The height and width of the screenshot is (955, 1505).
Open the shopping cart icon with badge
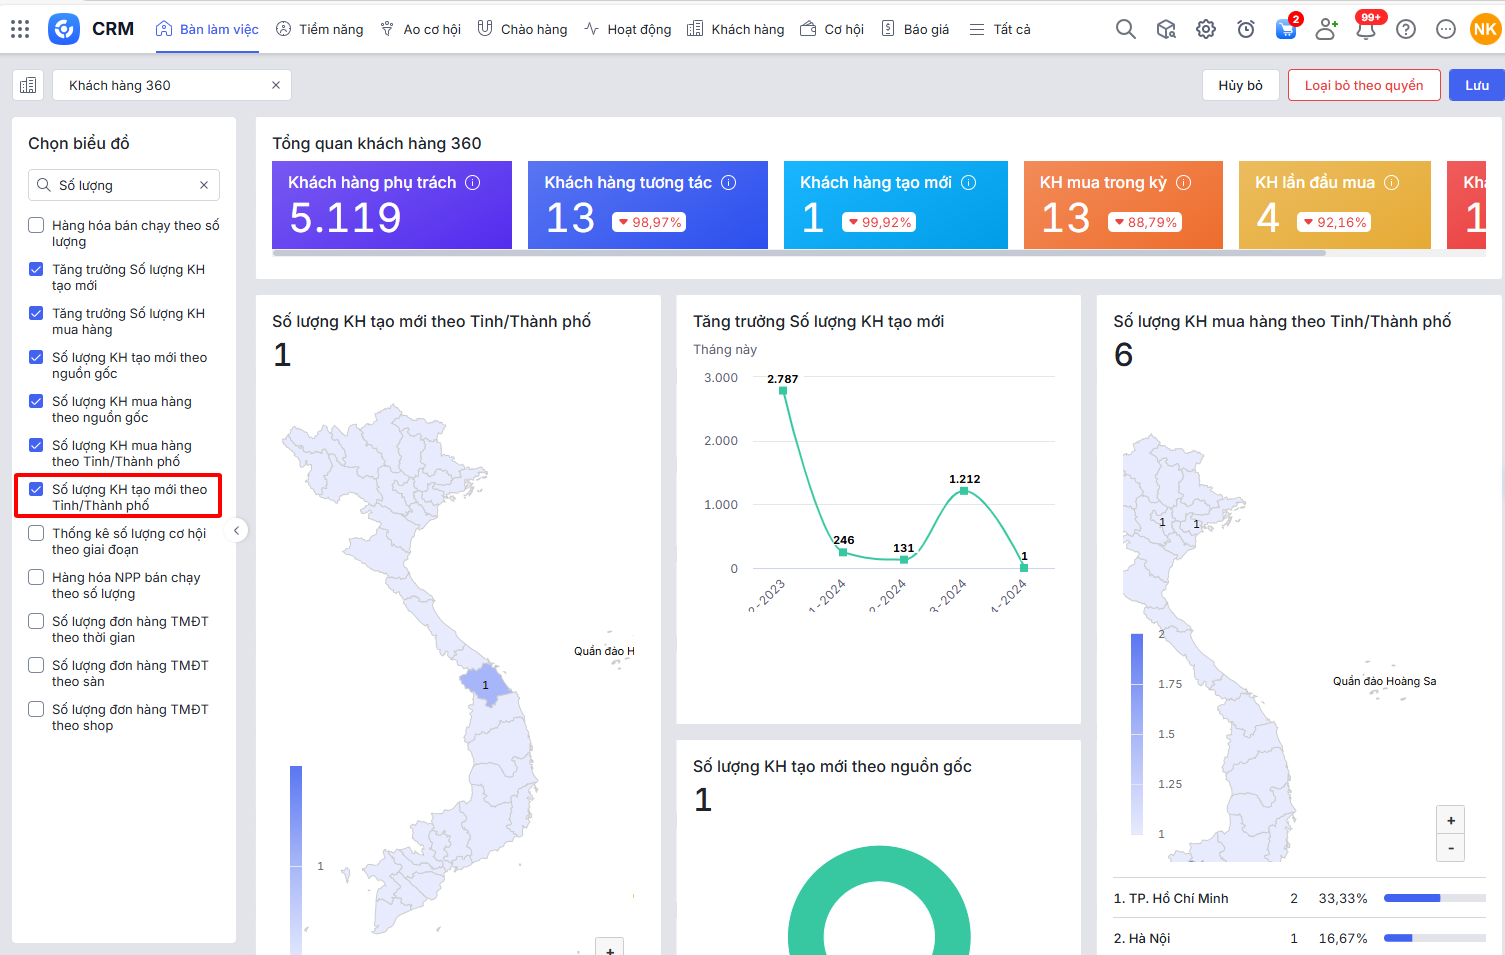pos(1286,29)
